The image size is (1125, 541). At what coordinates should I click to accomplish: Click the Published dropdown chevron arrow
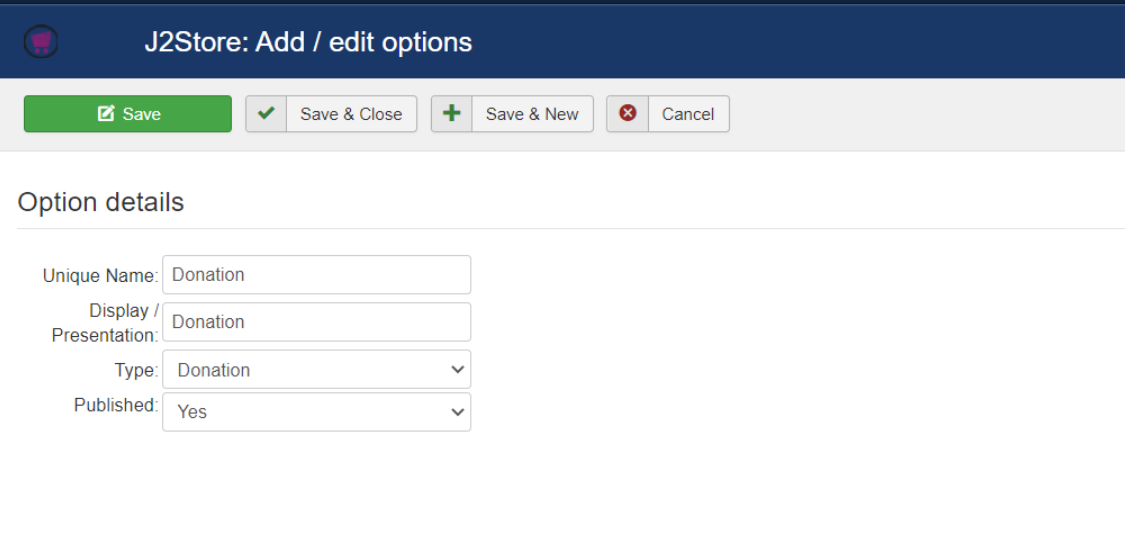[457, 412]
